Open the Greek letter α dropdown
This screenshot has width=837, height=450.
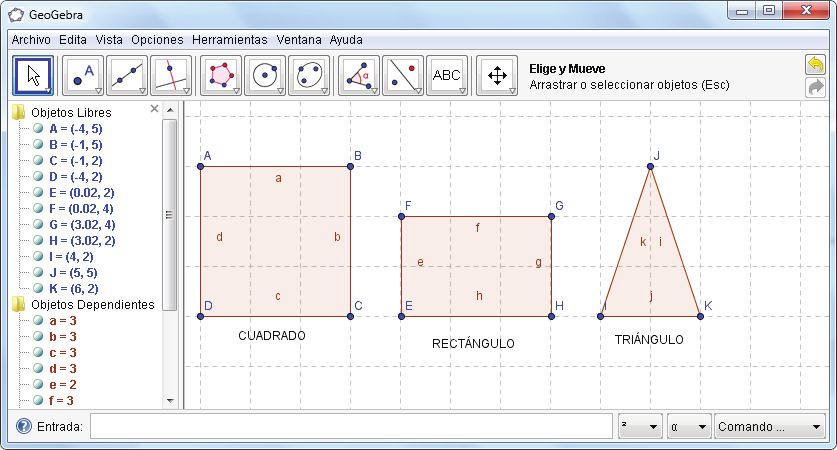pos(689,427)
